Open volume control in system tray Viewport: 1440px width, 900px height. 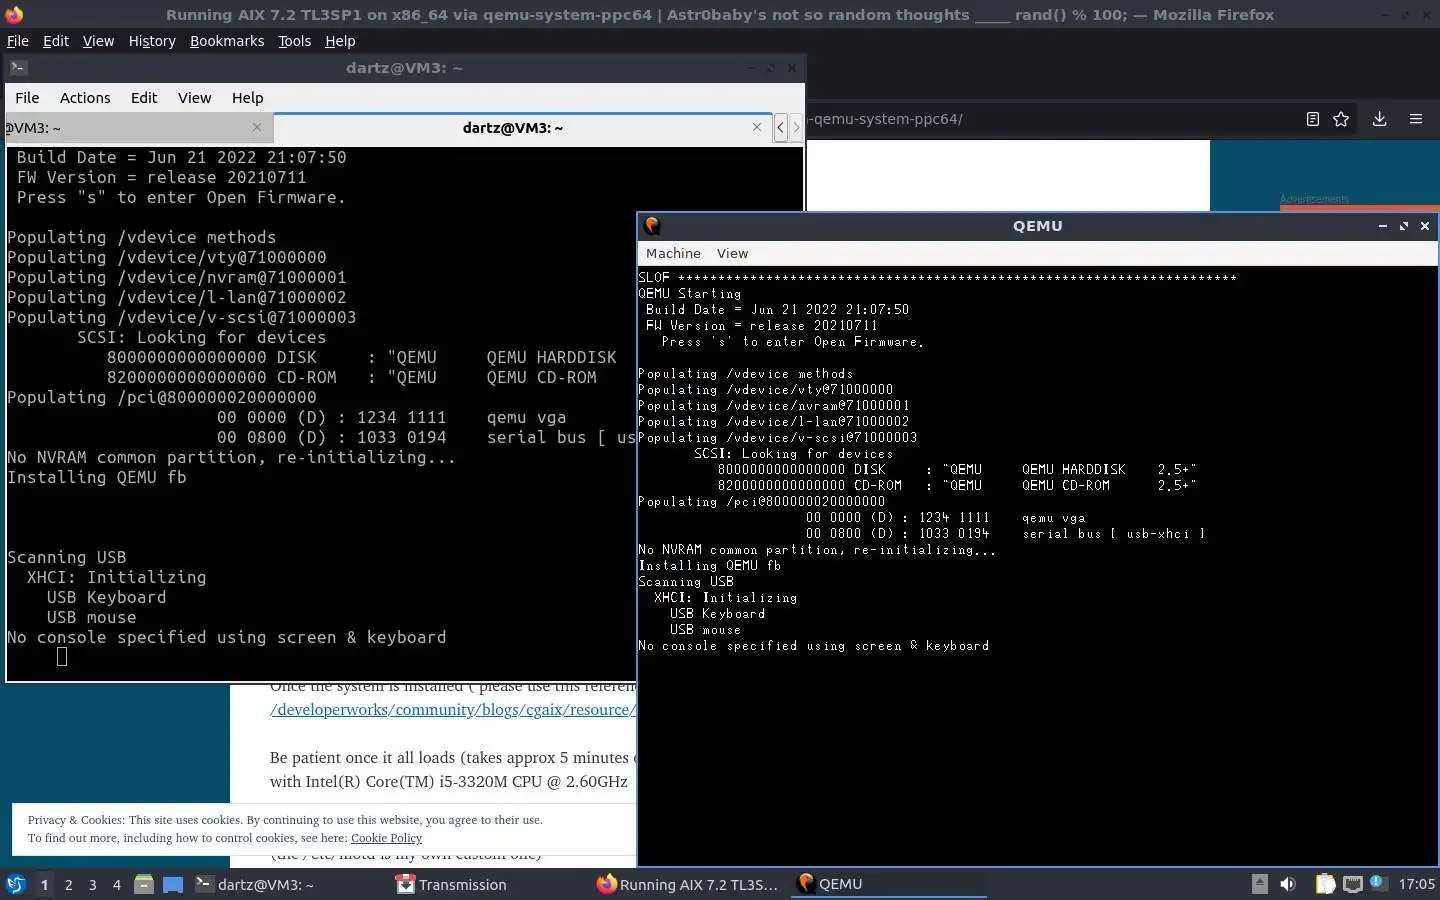point(1288,884)
